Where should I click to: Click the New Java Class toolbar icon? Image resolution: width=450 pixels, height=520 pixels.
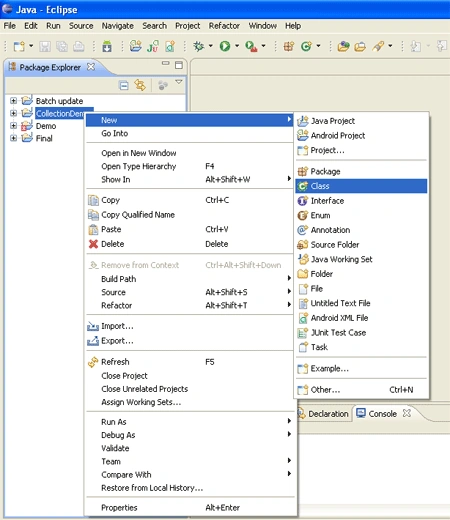point(306,46)
